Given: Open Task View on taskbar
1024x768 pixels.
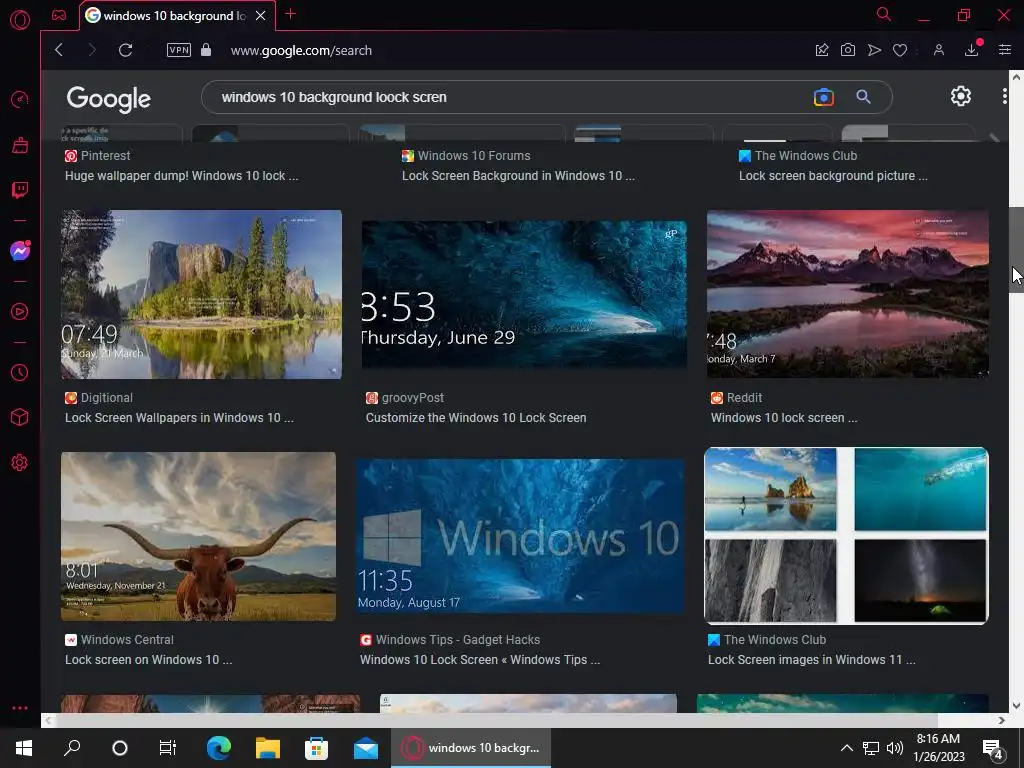Looking at the screenshot, I should pyautogui.click(x=168, y=748).
